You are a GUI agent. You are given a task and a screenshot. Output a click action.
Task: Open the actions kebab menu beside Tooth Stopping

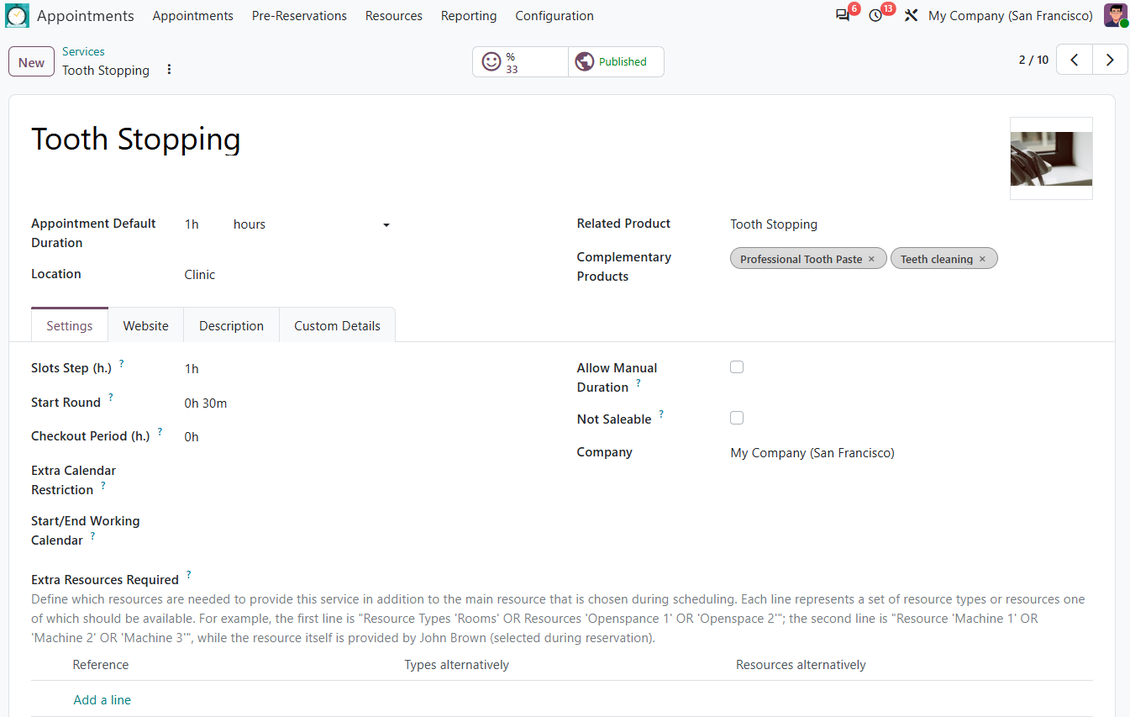point(169,70)
